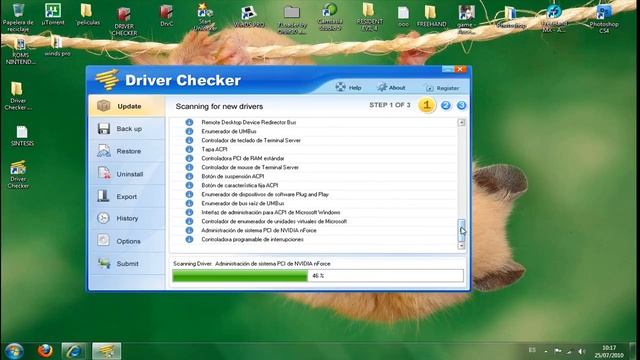The width and height of the screenshot is (640, 360).
Task: Open the Driver Checker folder on desktop
Action: [17, 96]
